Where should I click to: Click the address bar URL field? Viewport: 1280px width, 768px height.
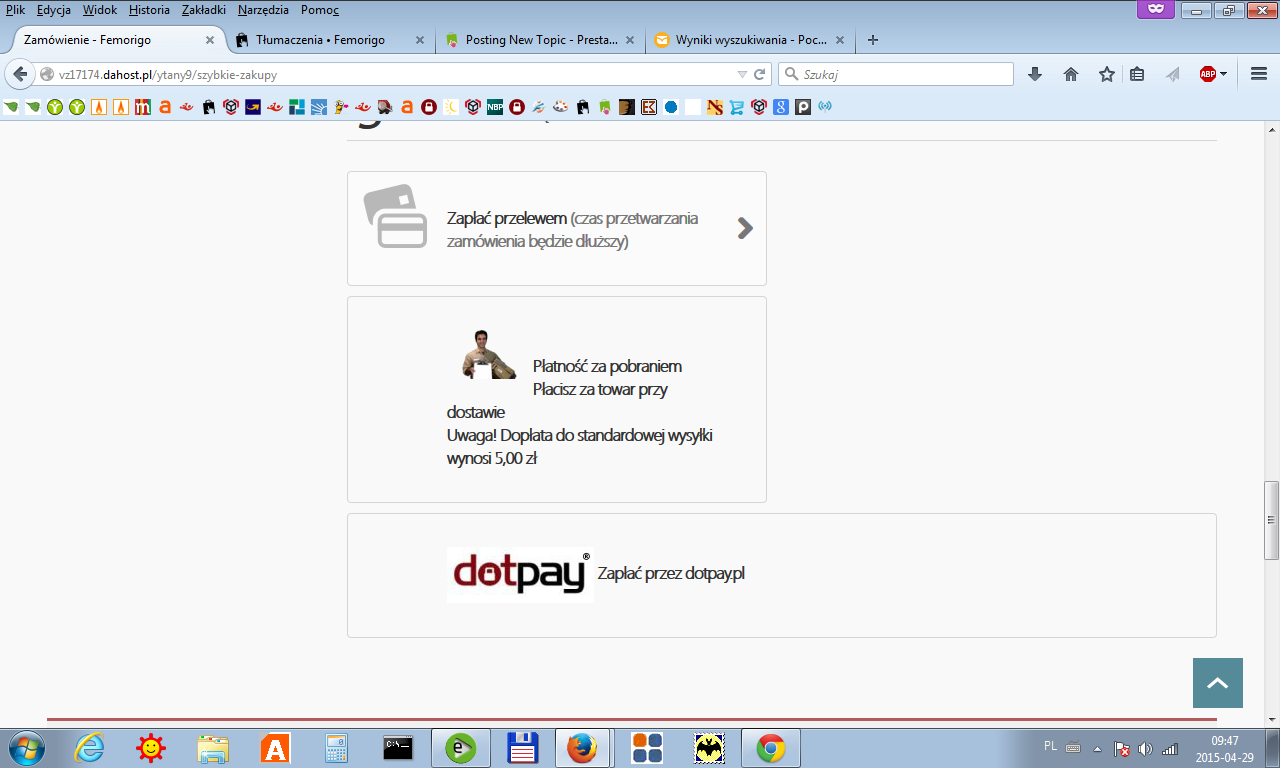pyautogui.click(x=395, y=74)
